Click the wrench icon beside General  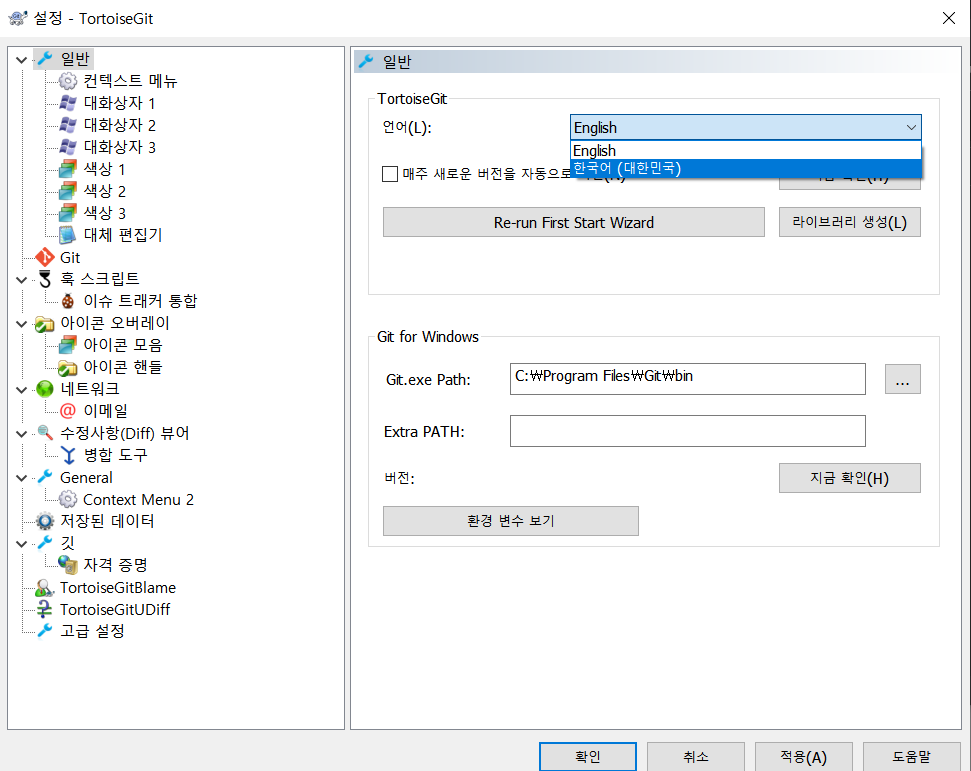(x=45, y=477)
